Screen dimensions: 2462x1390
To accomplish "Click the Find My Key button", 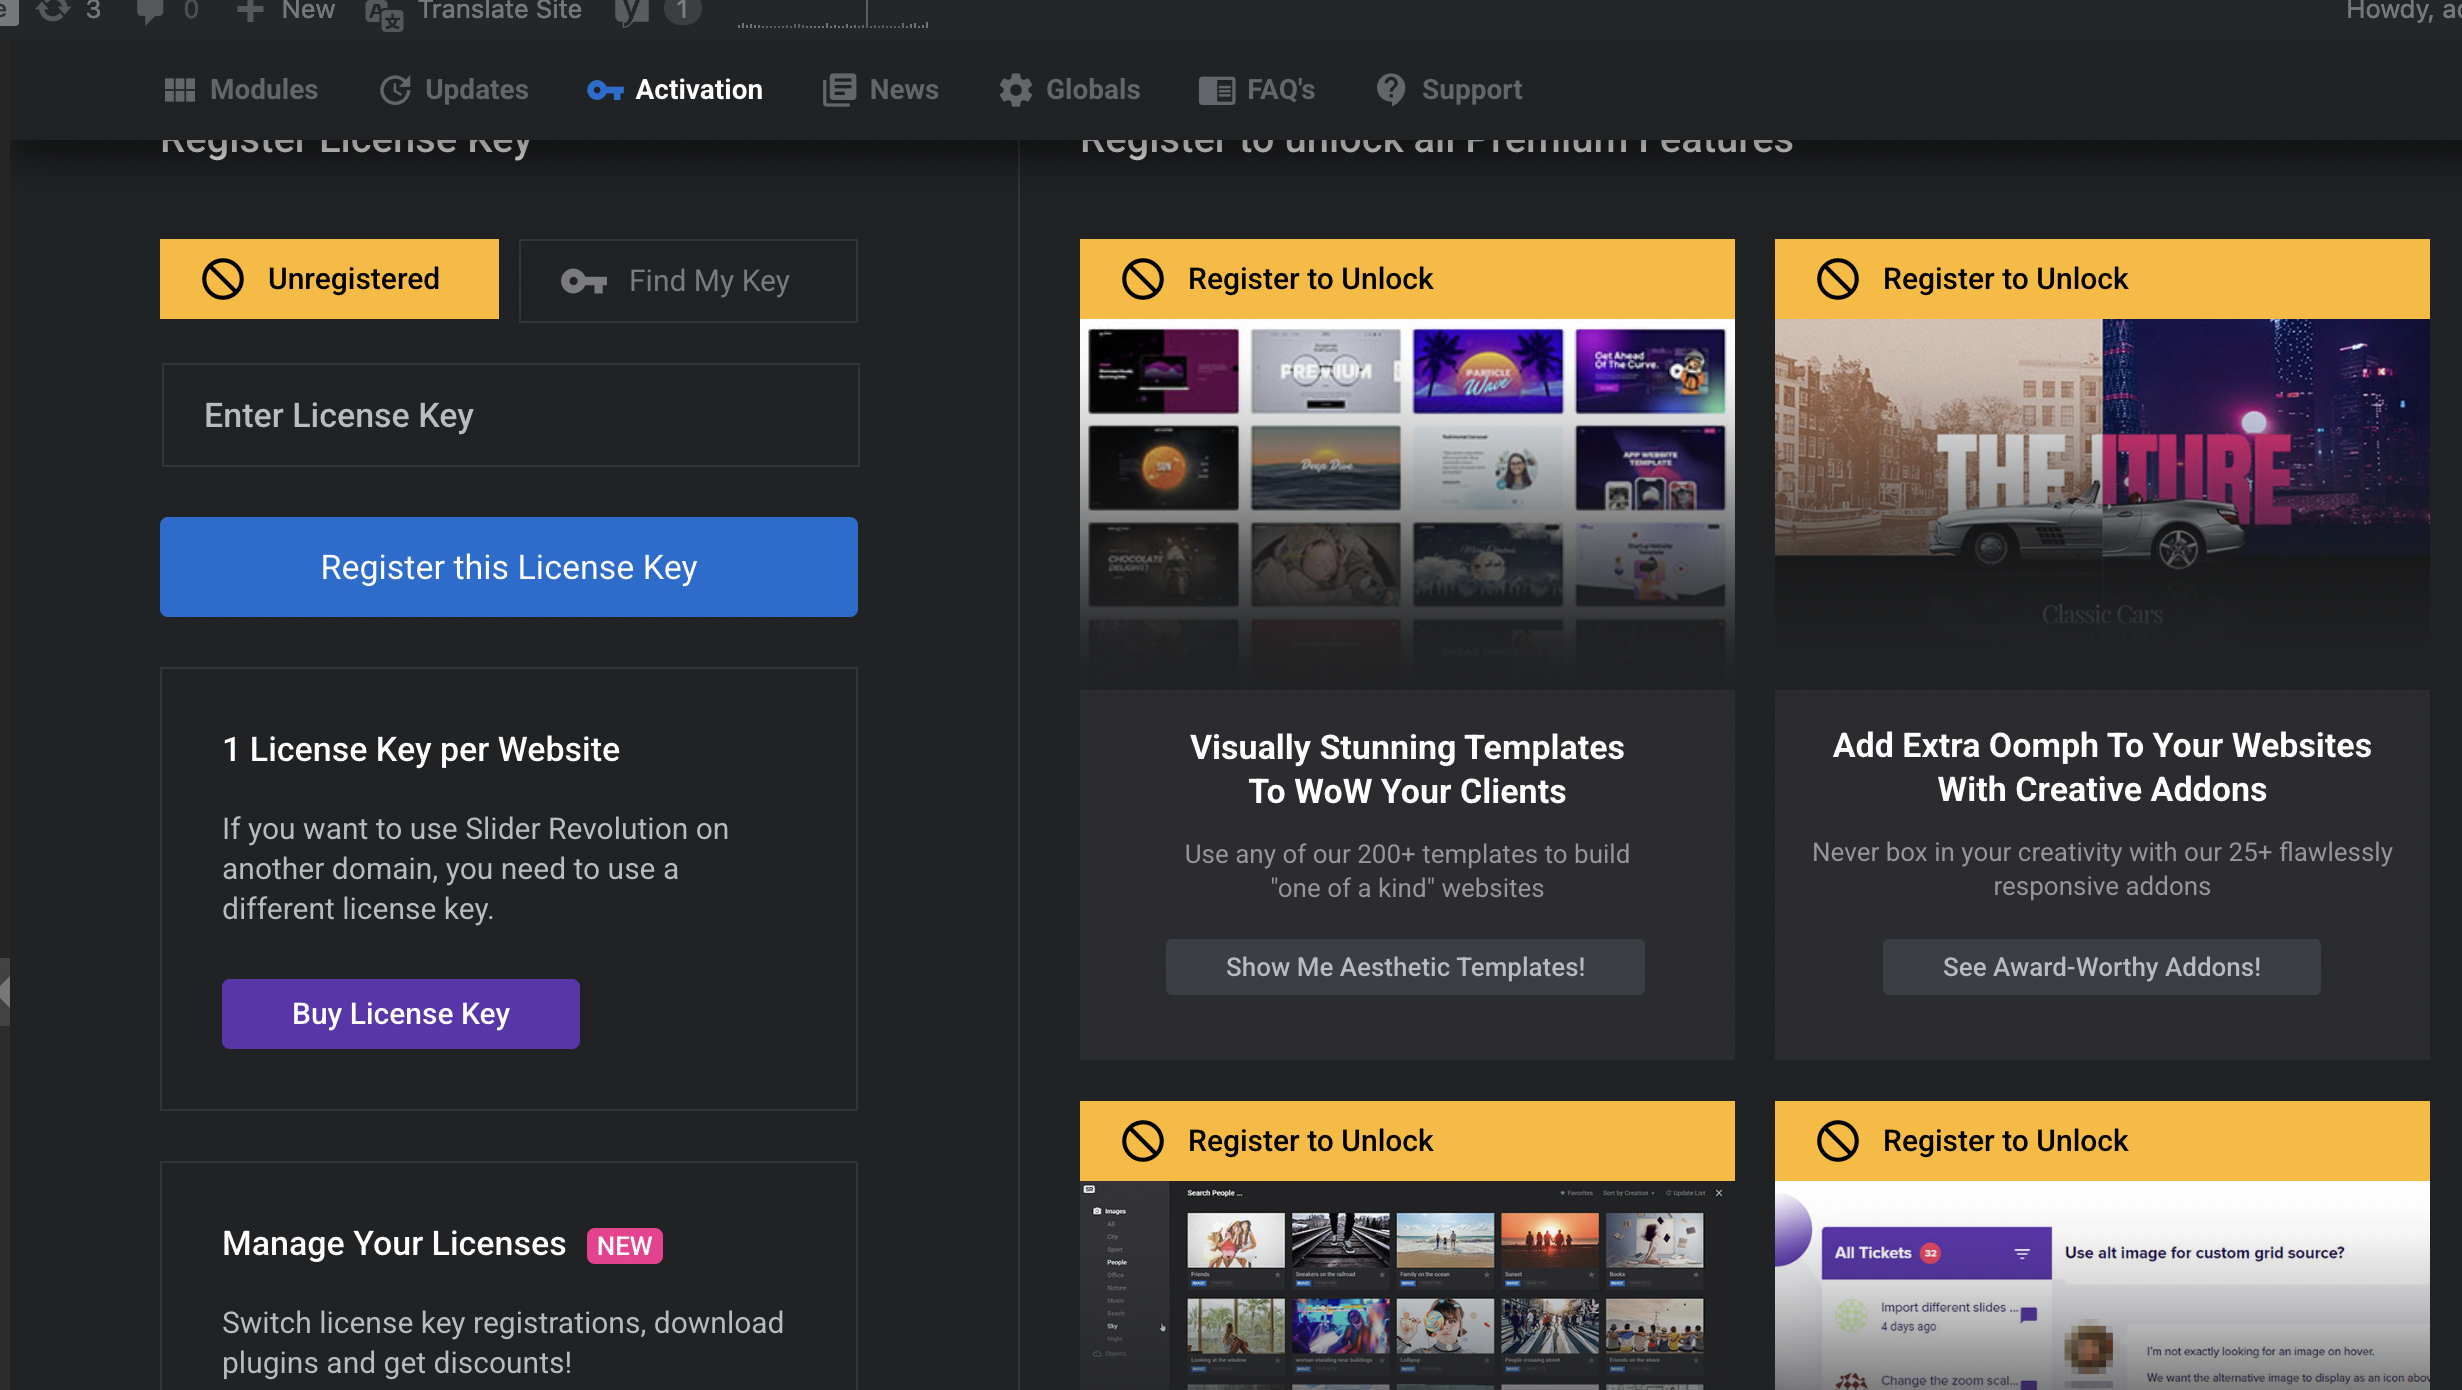I will tap(688, 281).
